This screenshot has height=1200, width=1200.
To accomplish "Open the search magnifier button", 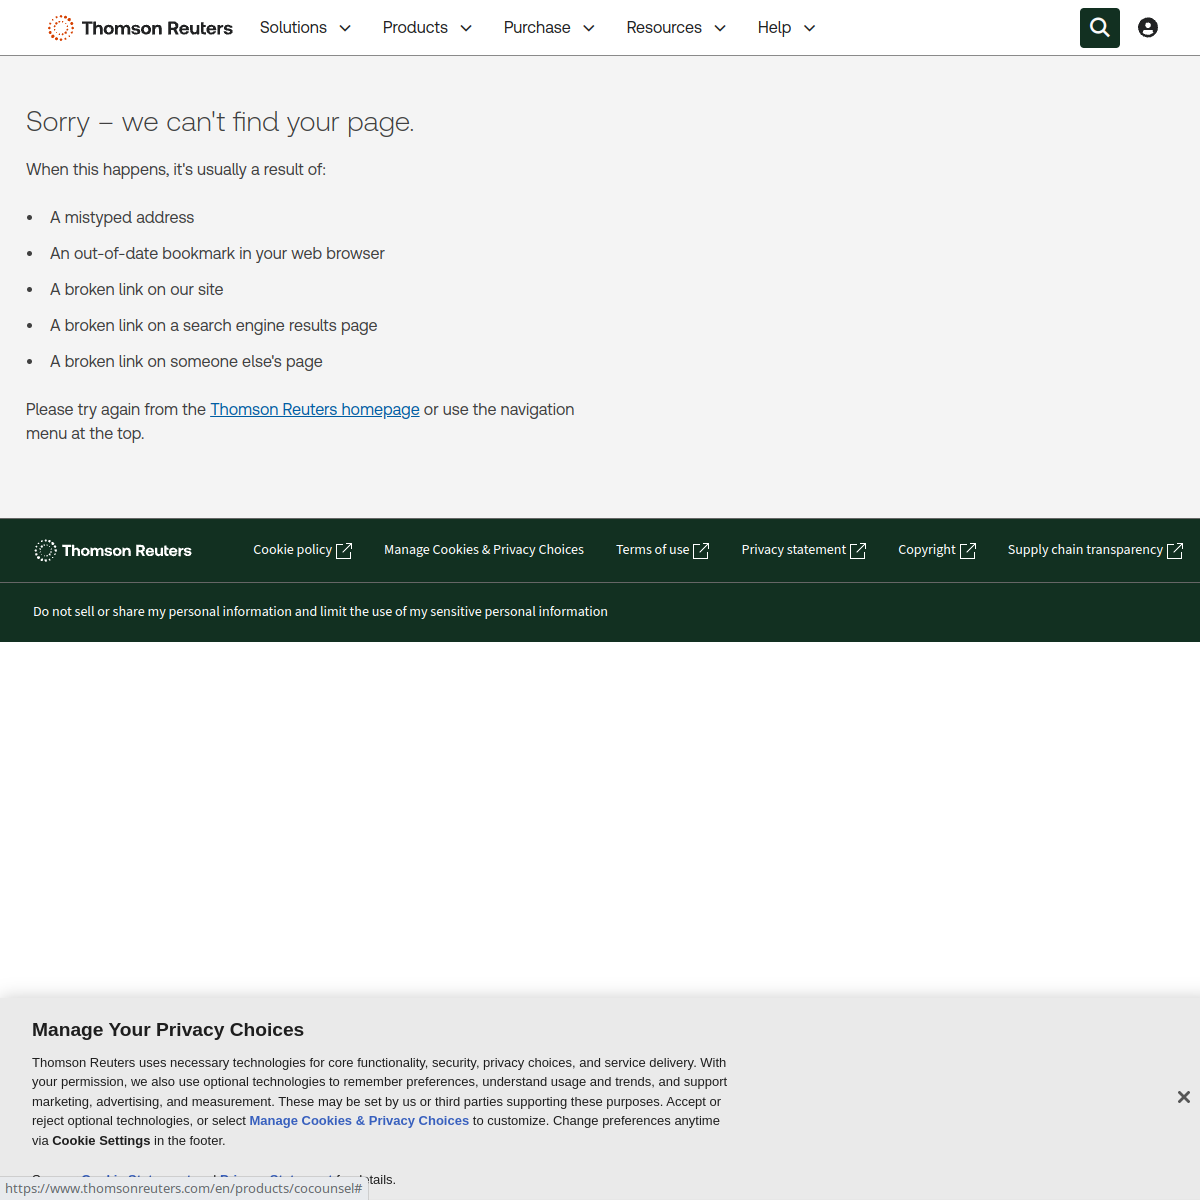I will tap(1100, 28).
